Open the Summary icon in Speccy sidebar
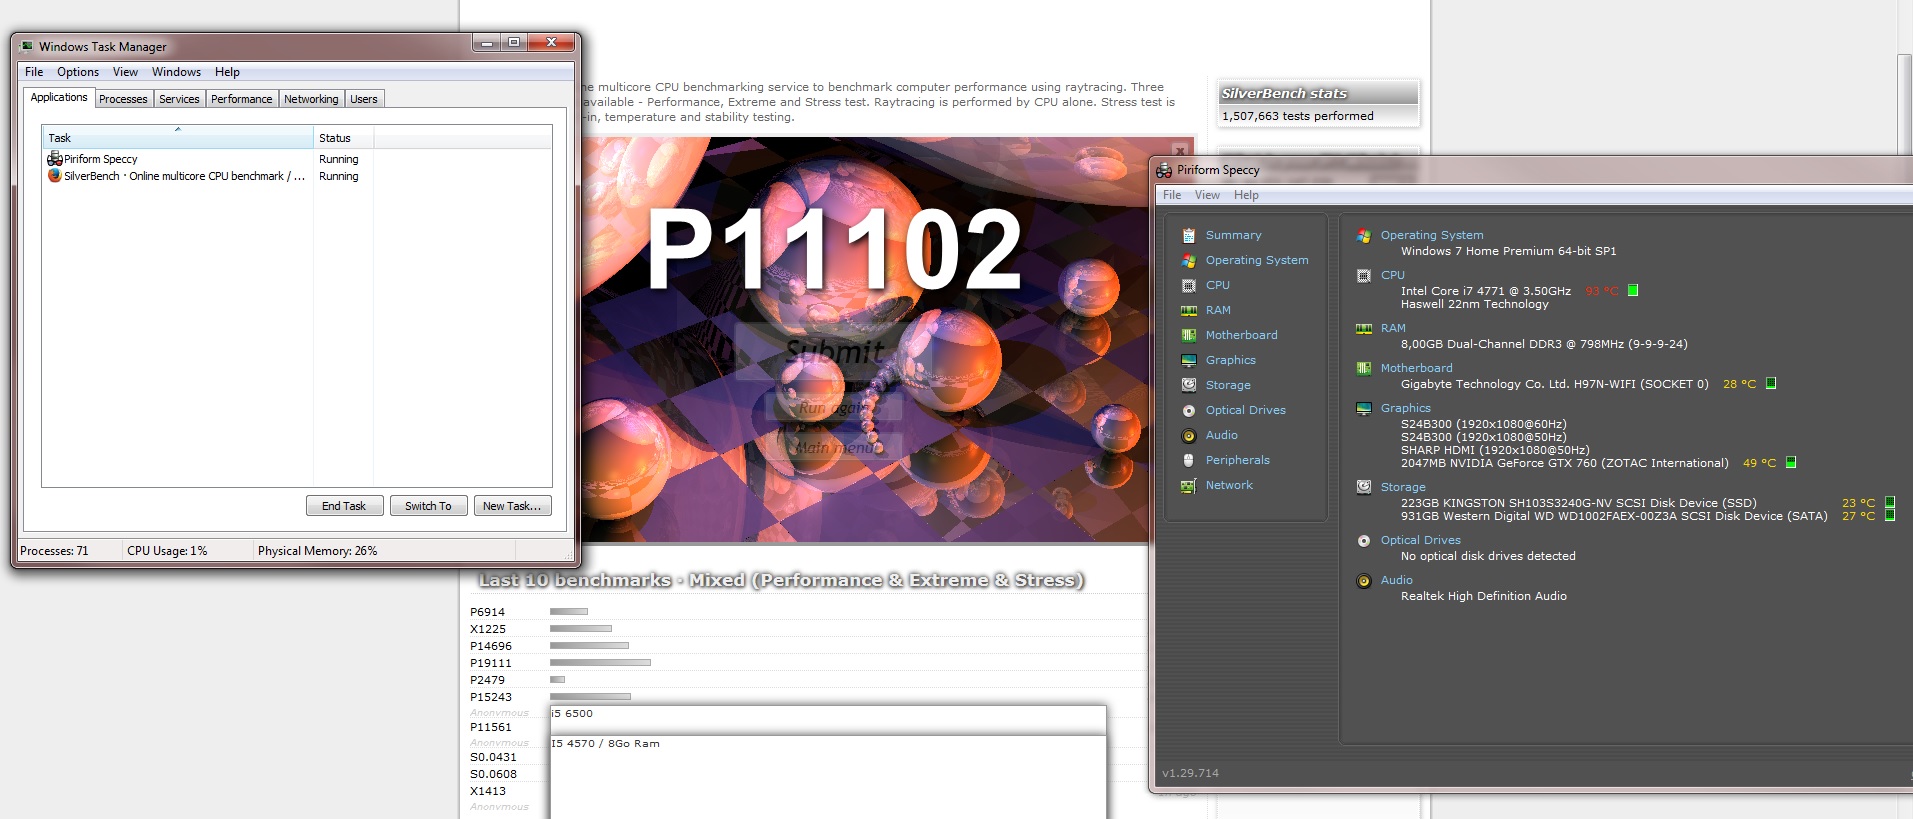 (x=1189, y=235)
